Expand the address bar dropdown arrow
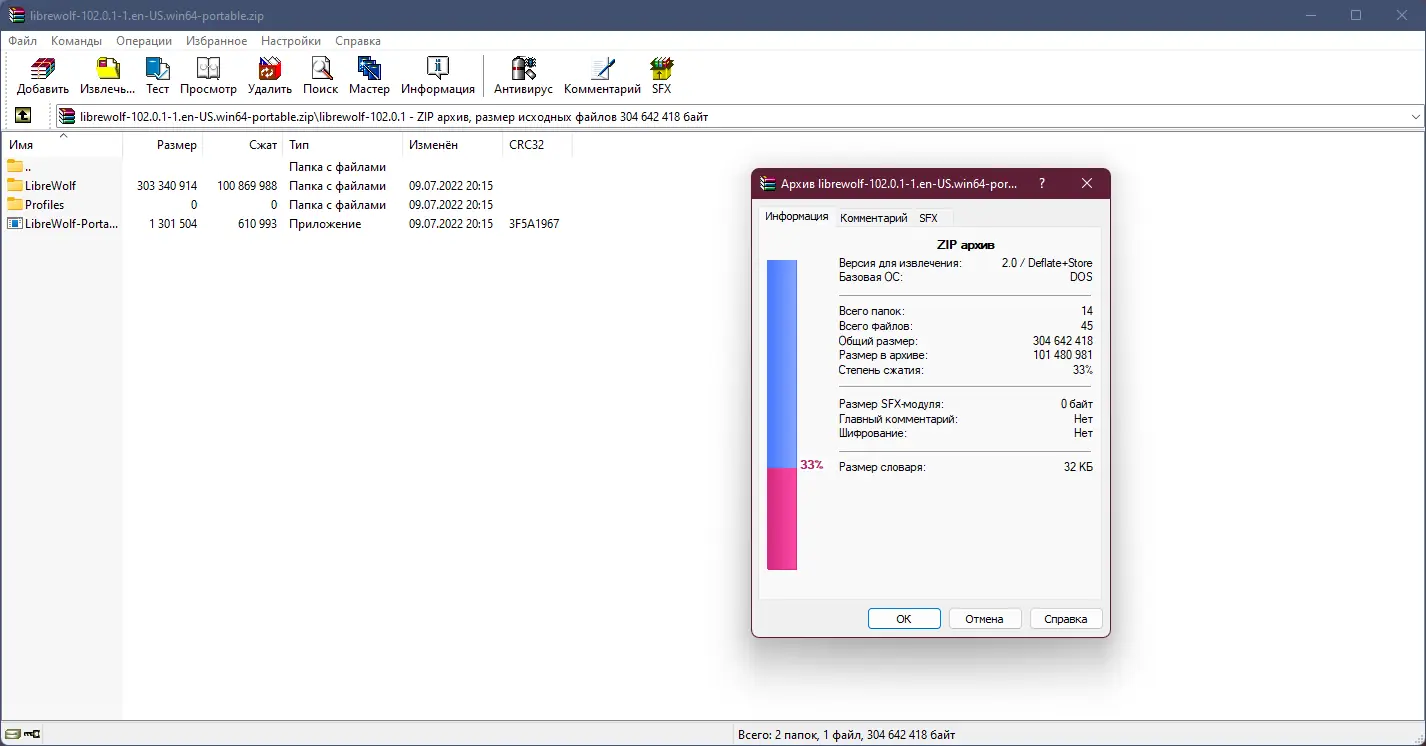The width and height of the screenshot is (1426, 746). pos(1416,117)
